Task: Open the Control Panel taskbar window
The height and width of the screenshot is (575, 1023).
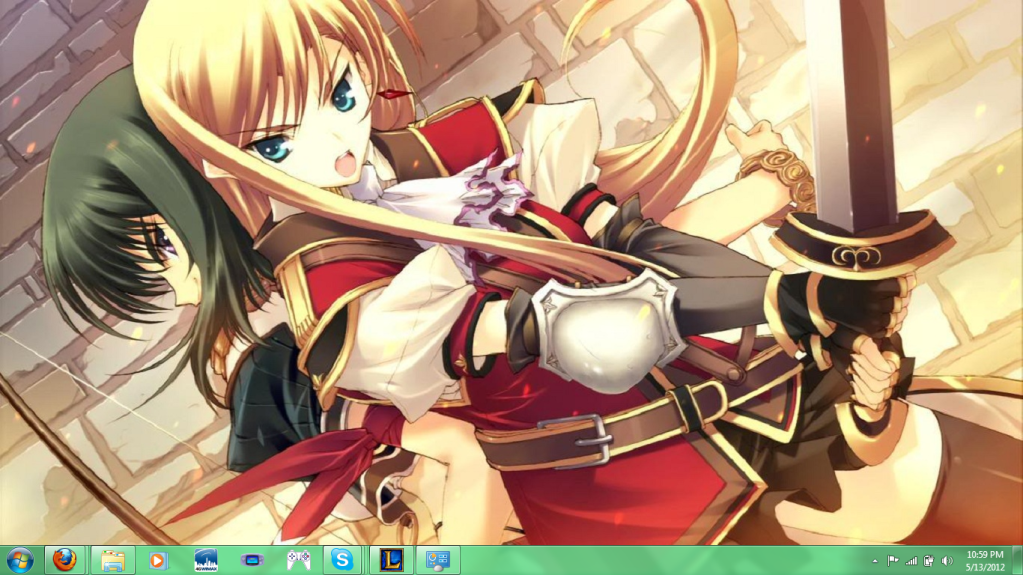Action: tap(438, 560)
